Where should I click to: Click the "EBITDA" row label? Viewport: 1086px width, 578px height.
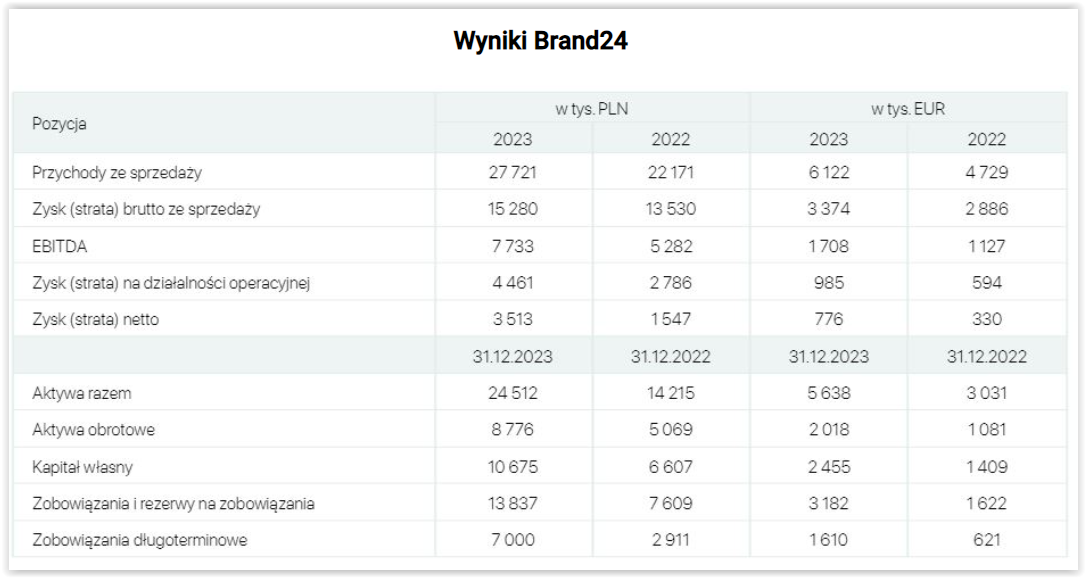click(x=60, y=246)
